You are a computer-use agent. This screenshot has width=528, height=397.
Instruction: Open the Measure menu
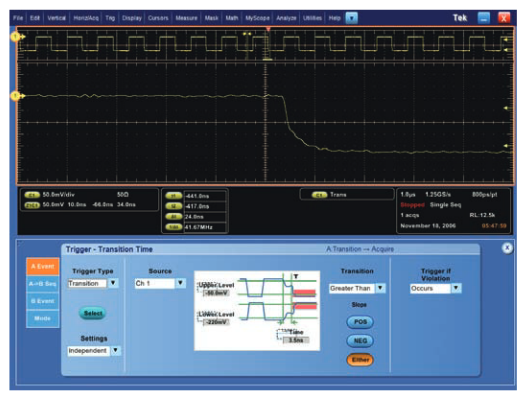tap(186, 18)
